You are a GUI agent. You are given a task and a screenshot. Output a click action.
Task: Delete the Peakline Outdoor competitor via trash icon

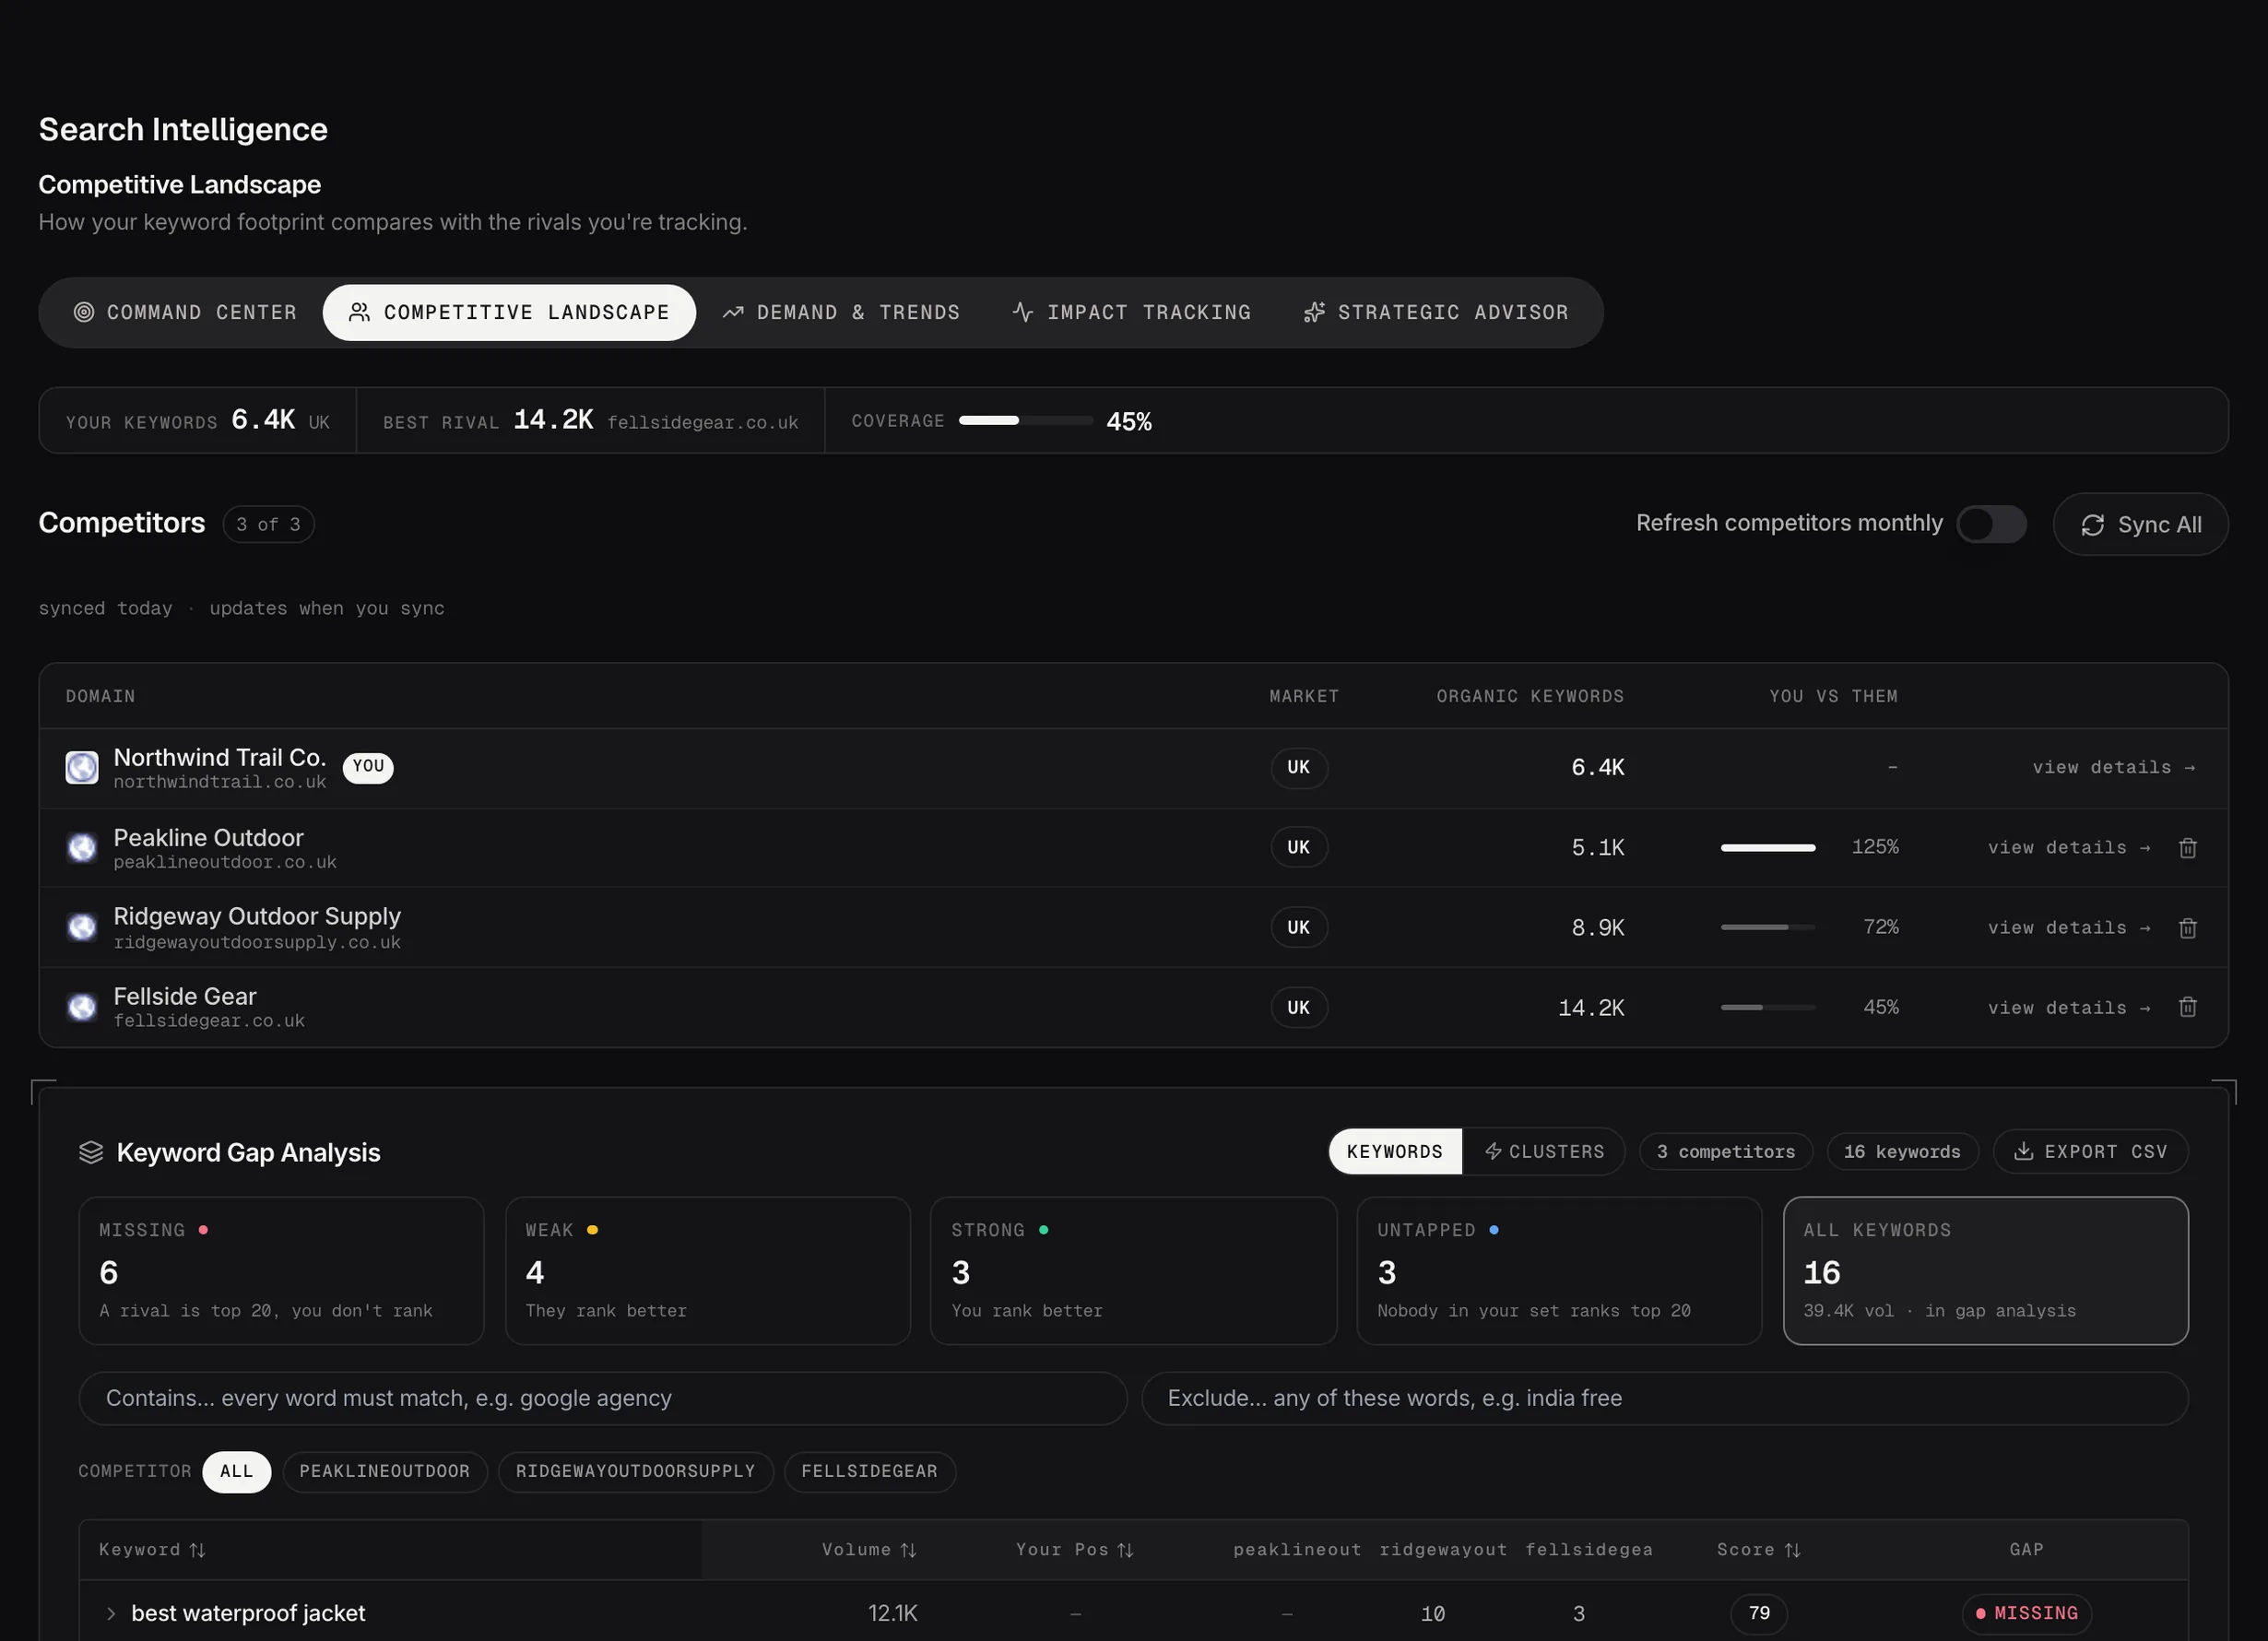(2187, 848)
